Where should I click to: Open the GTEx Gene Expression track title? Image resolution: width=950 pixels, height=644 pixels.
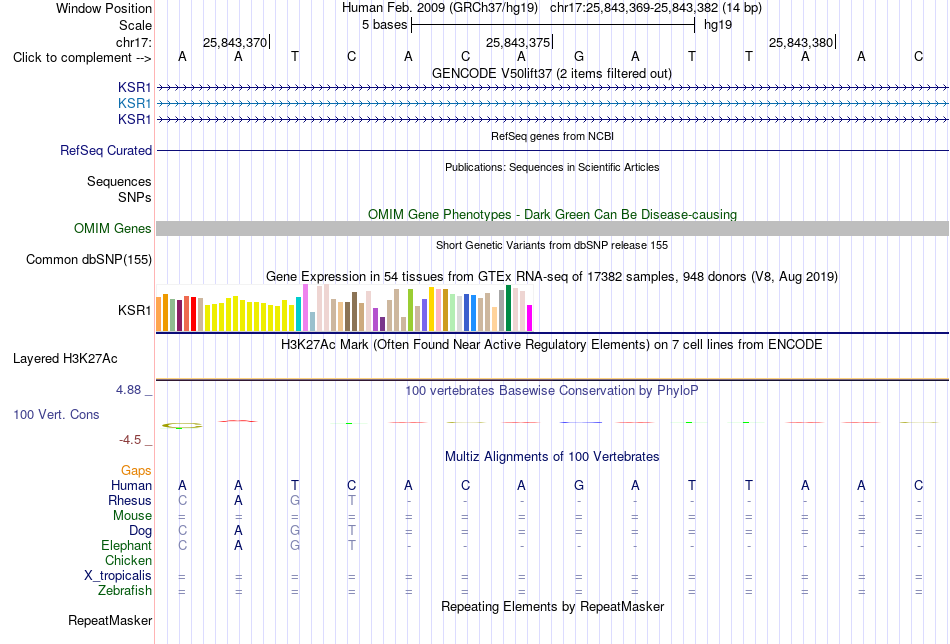(551, 276)
